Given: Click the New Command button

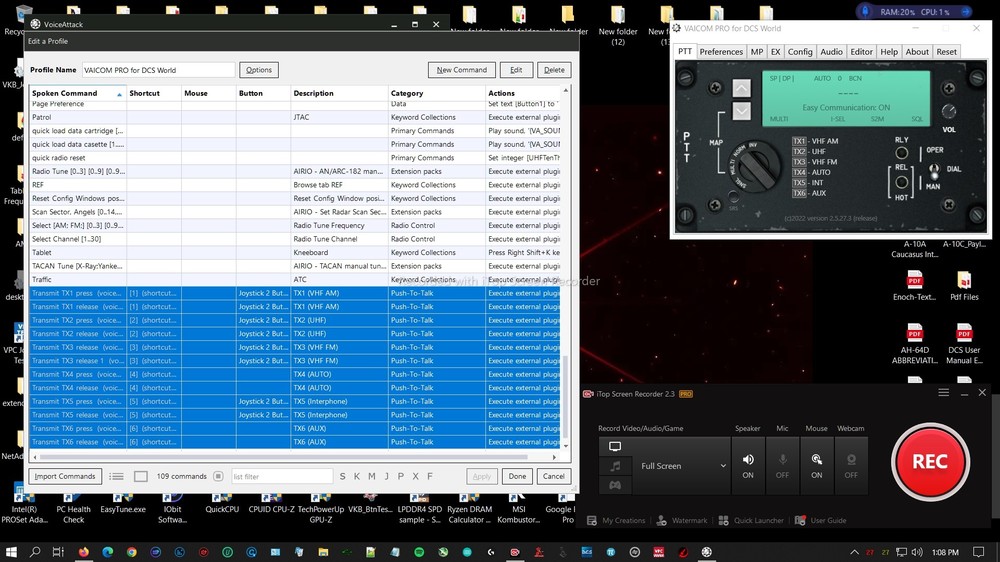Looking at the screenshot, I should coord(461,70).
